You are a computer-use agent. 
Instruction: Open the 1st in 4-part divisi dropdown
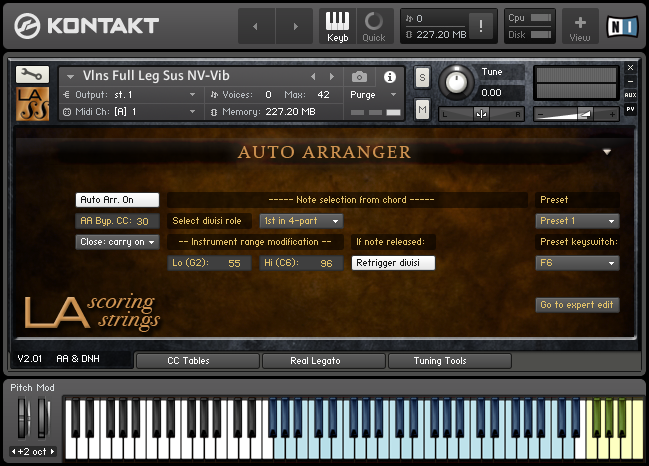(x=301, y=221)
